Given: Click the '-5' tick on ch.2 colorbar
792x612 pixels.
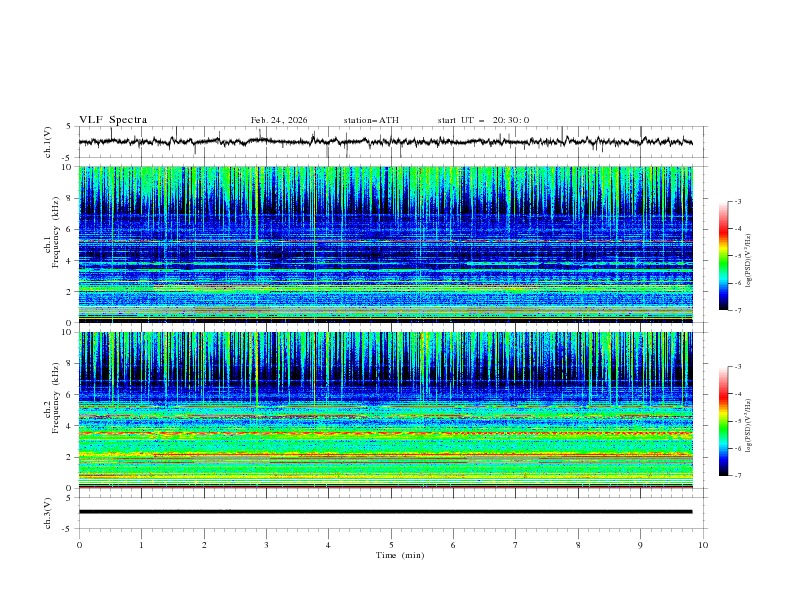Looking at the screenshot, I should pos(737,421).
